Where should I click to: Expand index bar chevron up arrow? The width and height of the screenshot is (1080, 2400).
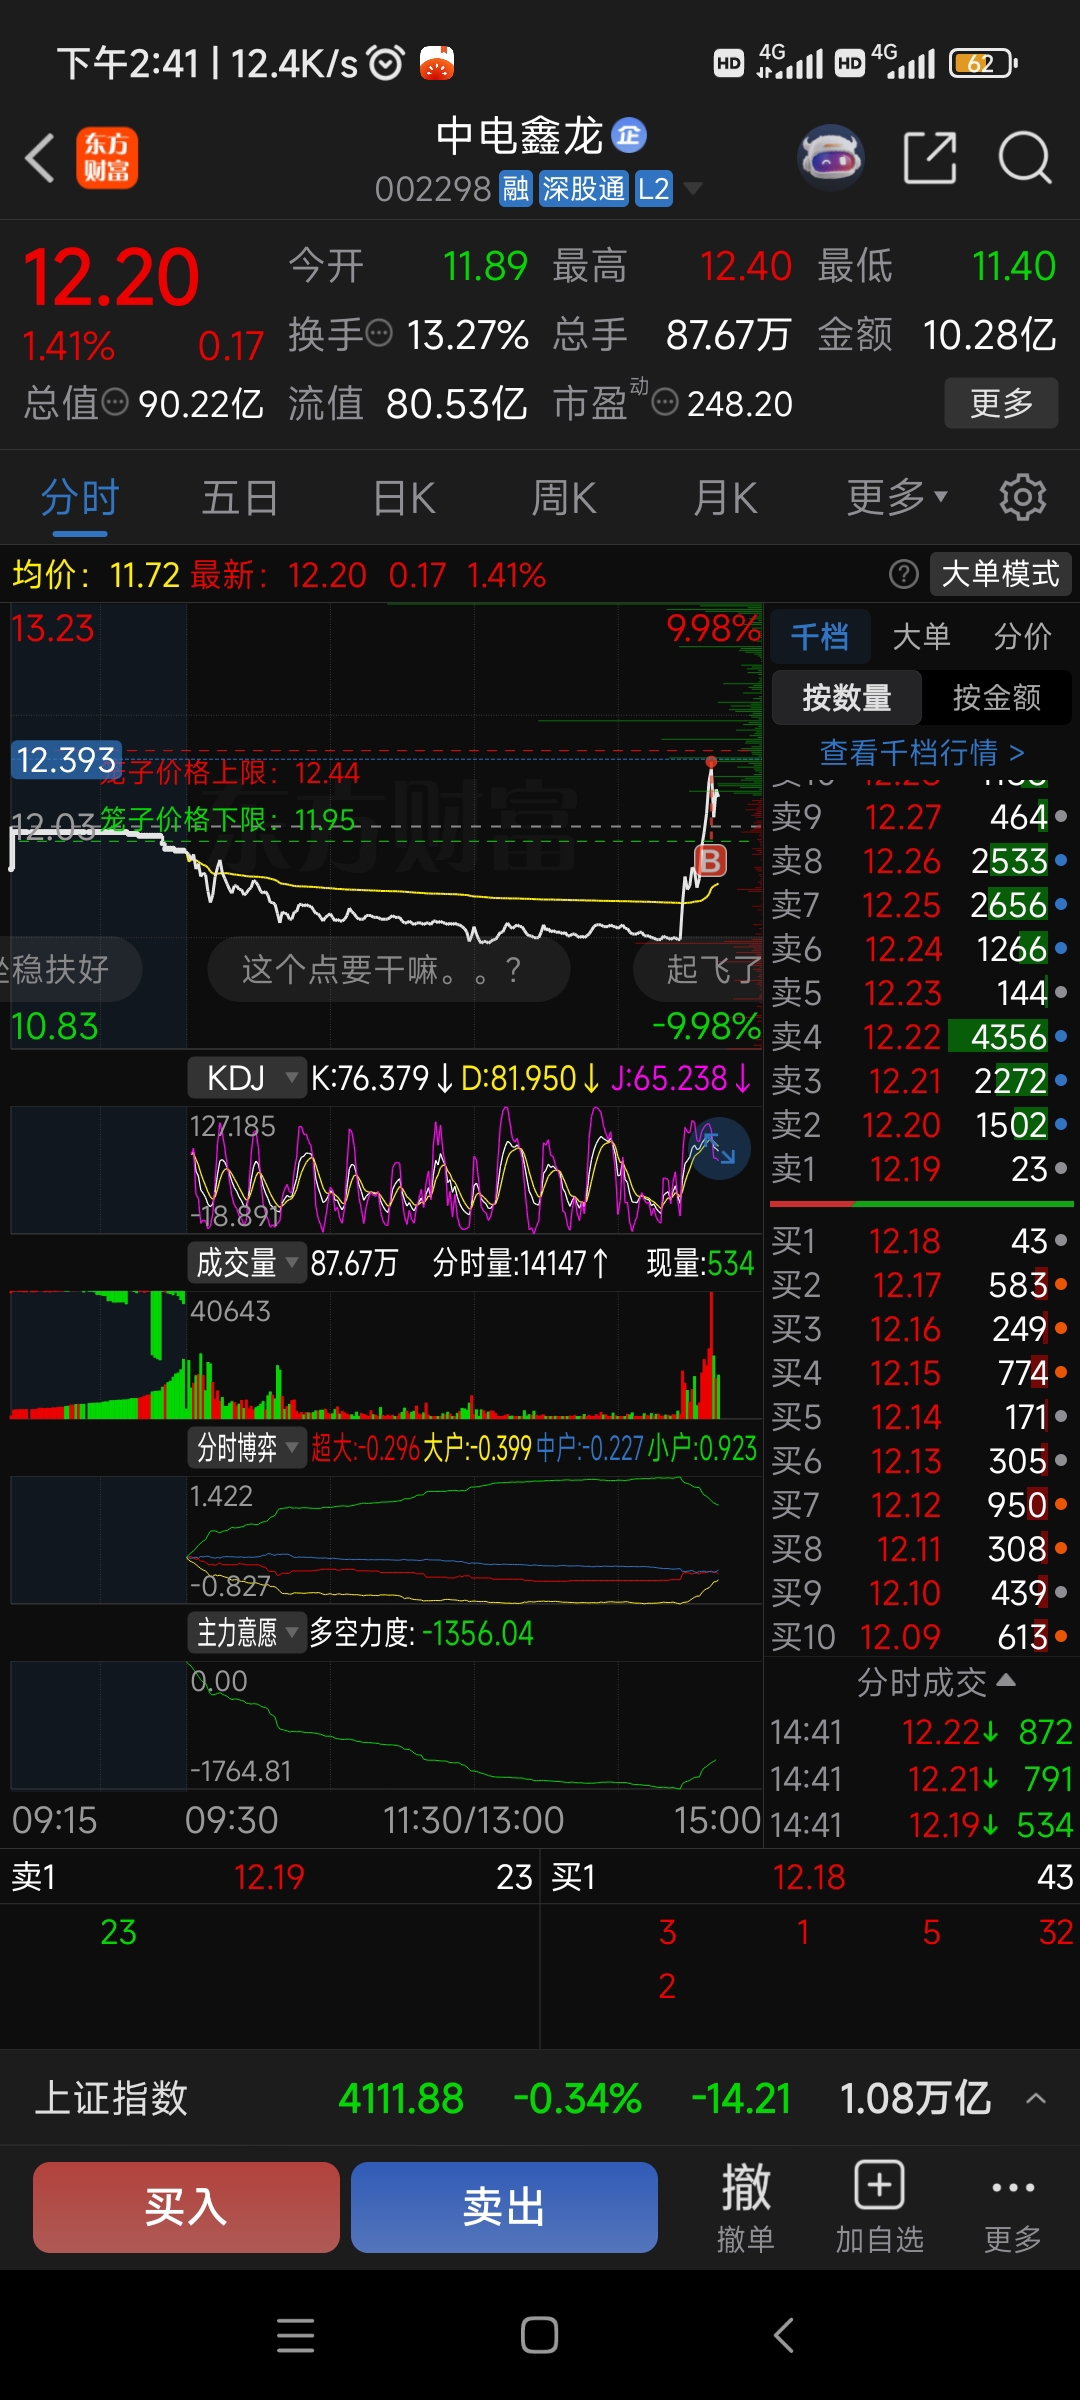click(1036, 2098)
